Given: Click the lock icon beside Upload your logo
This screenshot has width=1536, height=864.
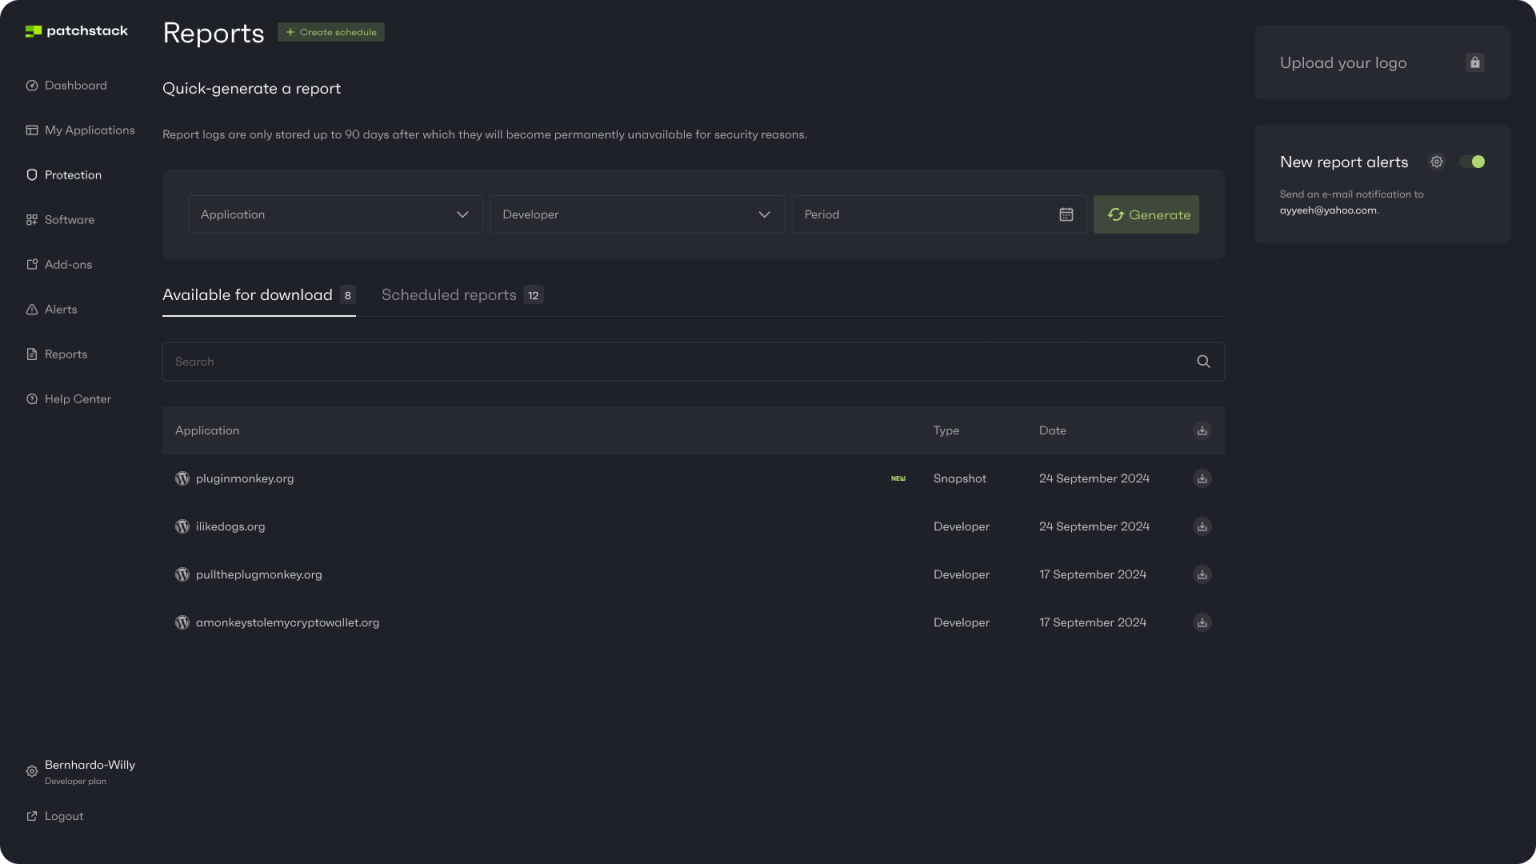Looking at the screenshot, I should [1474, 63].
